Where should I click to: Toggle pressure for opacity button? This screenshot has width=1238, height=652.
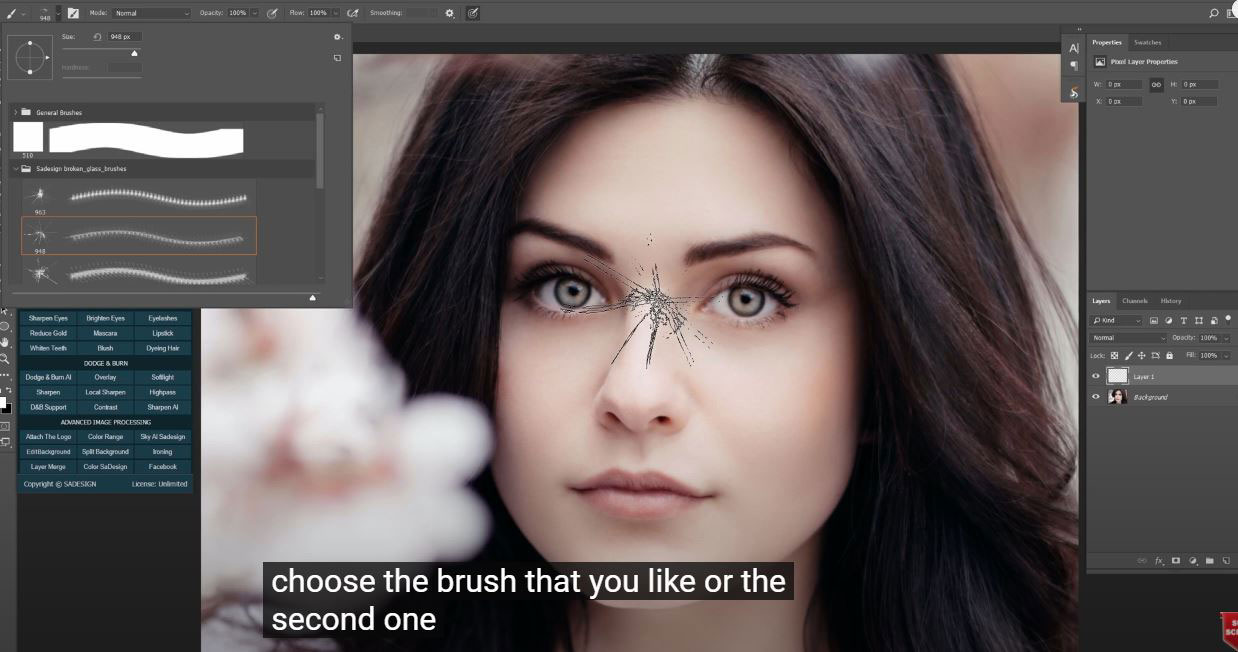pos(271,13)
